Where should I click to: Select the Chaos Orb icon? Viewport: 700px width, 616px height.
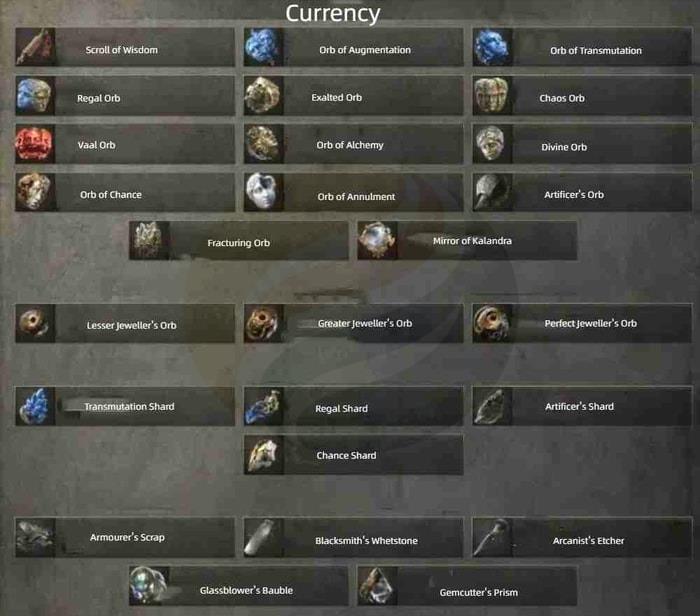(492, 96)
